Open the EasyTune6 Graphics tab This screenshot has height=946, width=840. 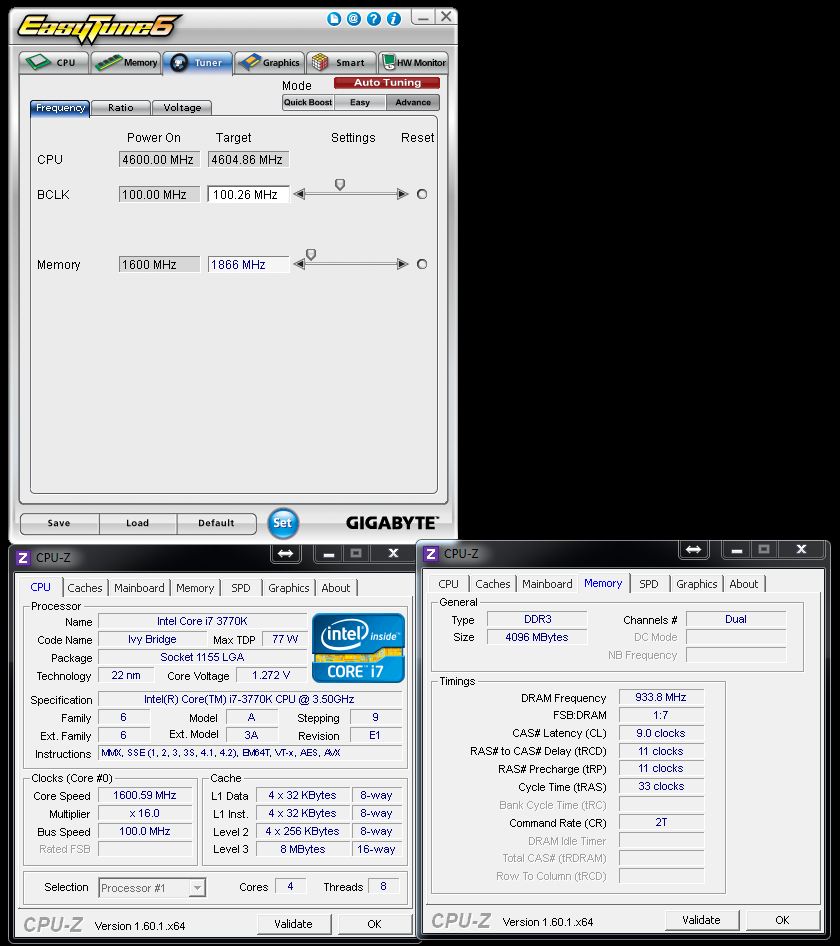pyautogui.click(x=269, y=62)
